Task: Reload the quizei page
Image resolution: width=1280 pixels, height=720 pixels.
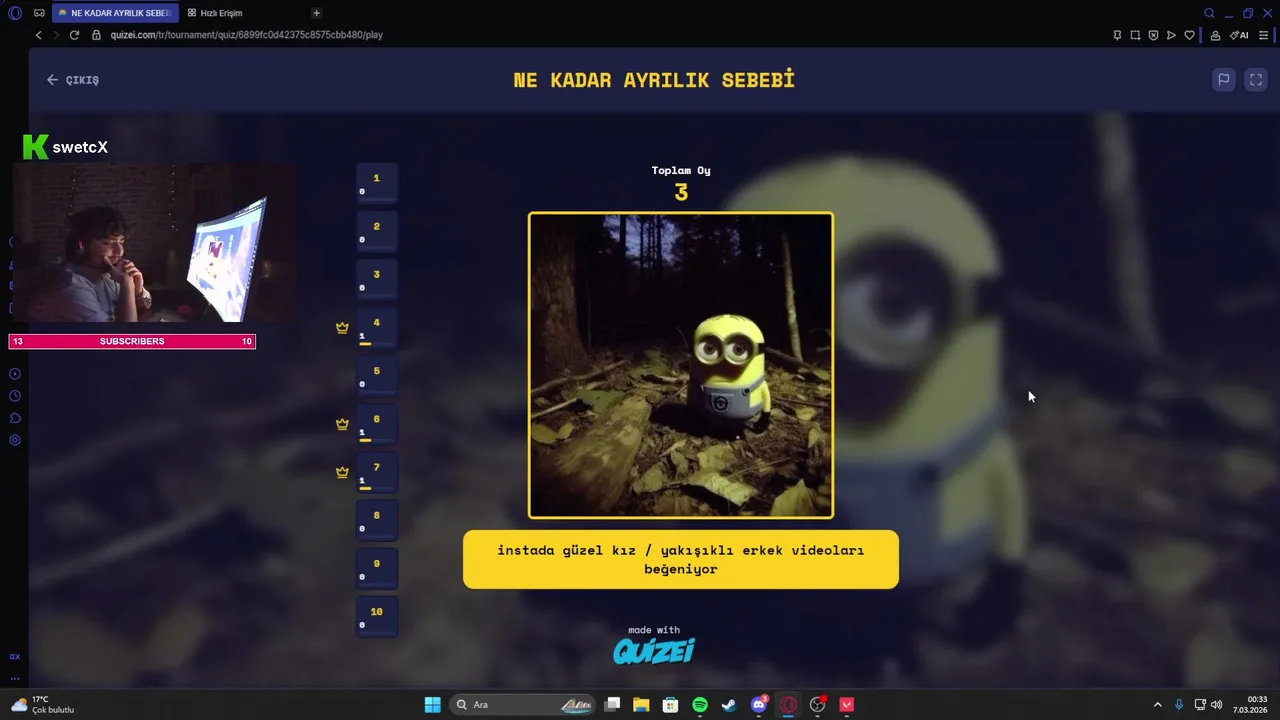Action: (74, 35)
